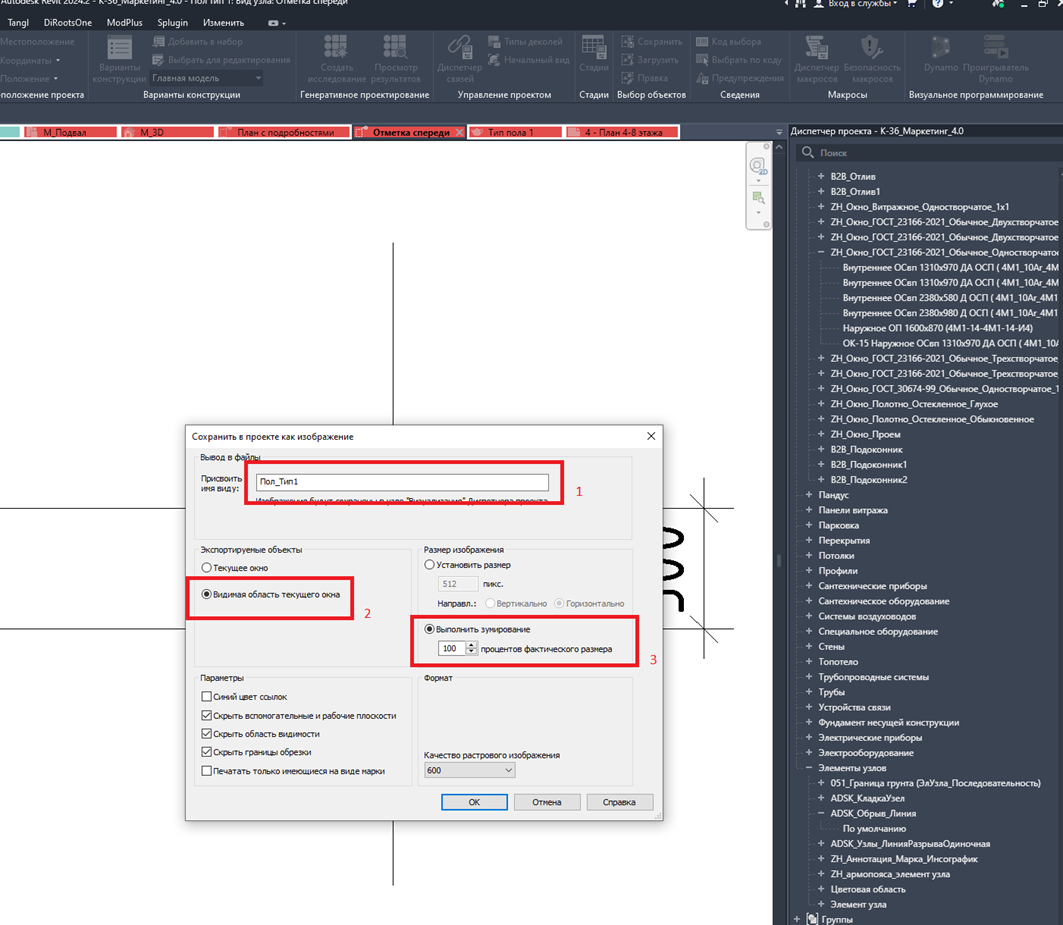The height and width of the screenshot is (925, 1063).
Task: Click Правка selection icon
Action: point(628,78)
